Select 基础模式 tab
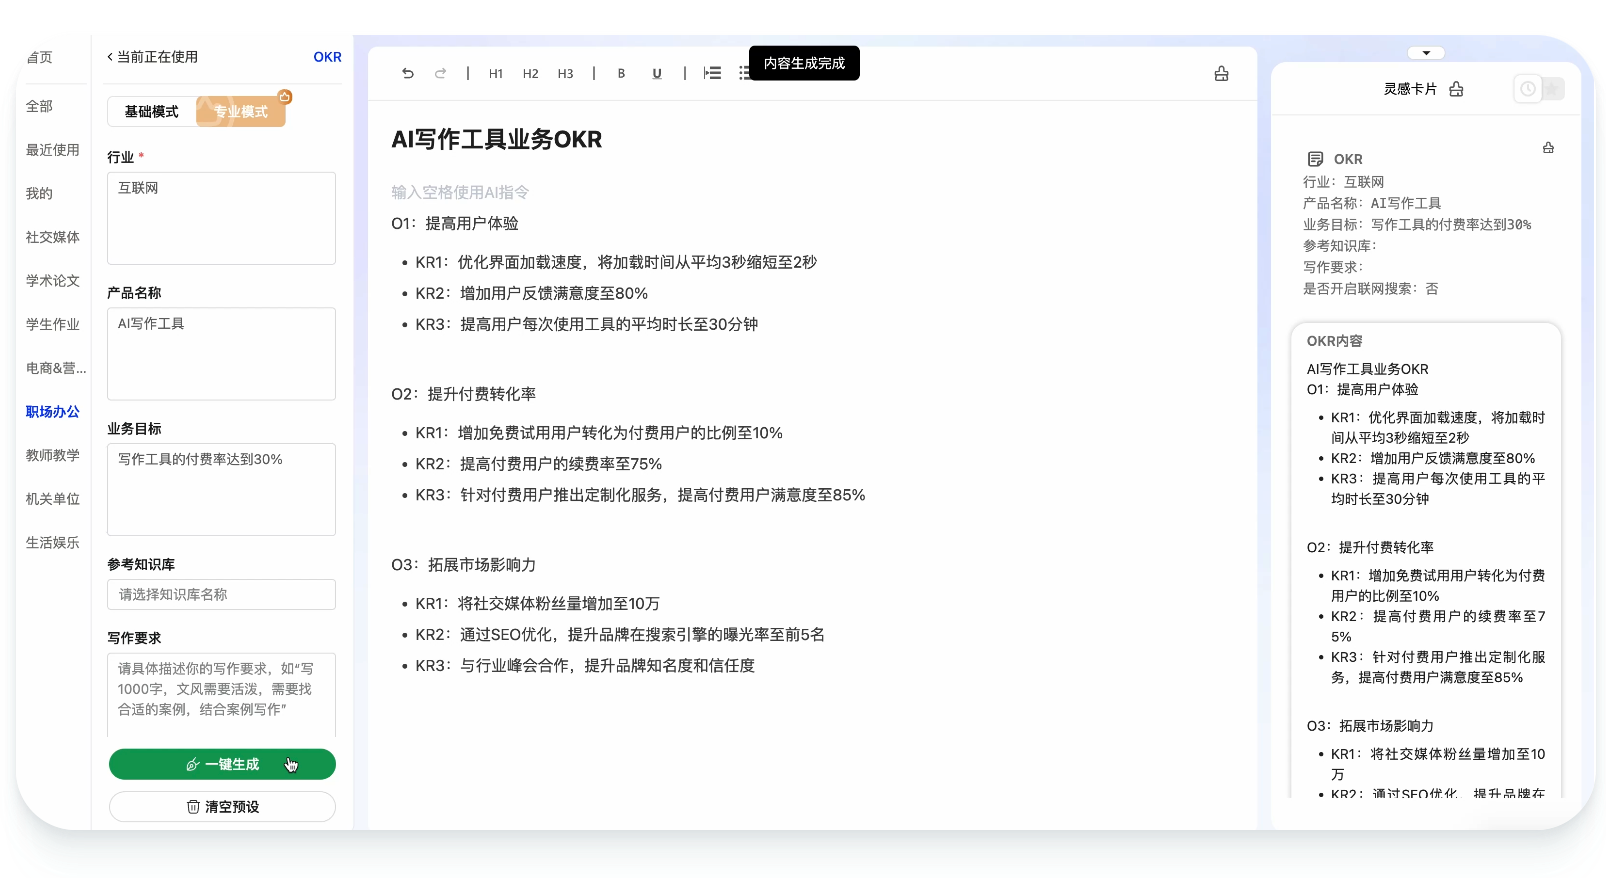Screen dimensions: 1606x878 tap(152, 112)
